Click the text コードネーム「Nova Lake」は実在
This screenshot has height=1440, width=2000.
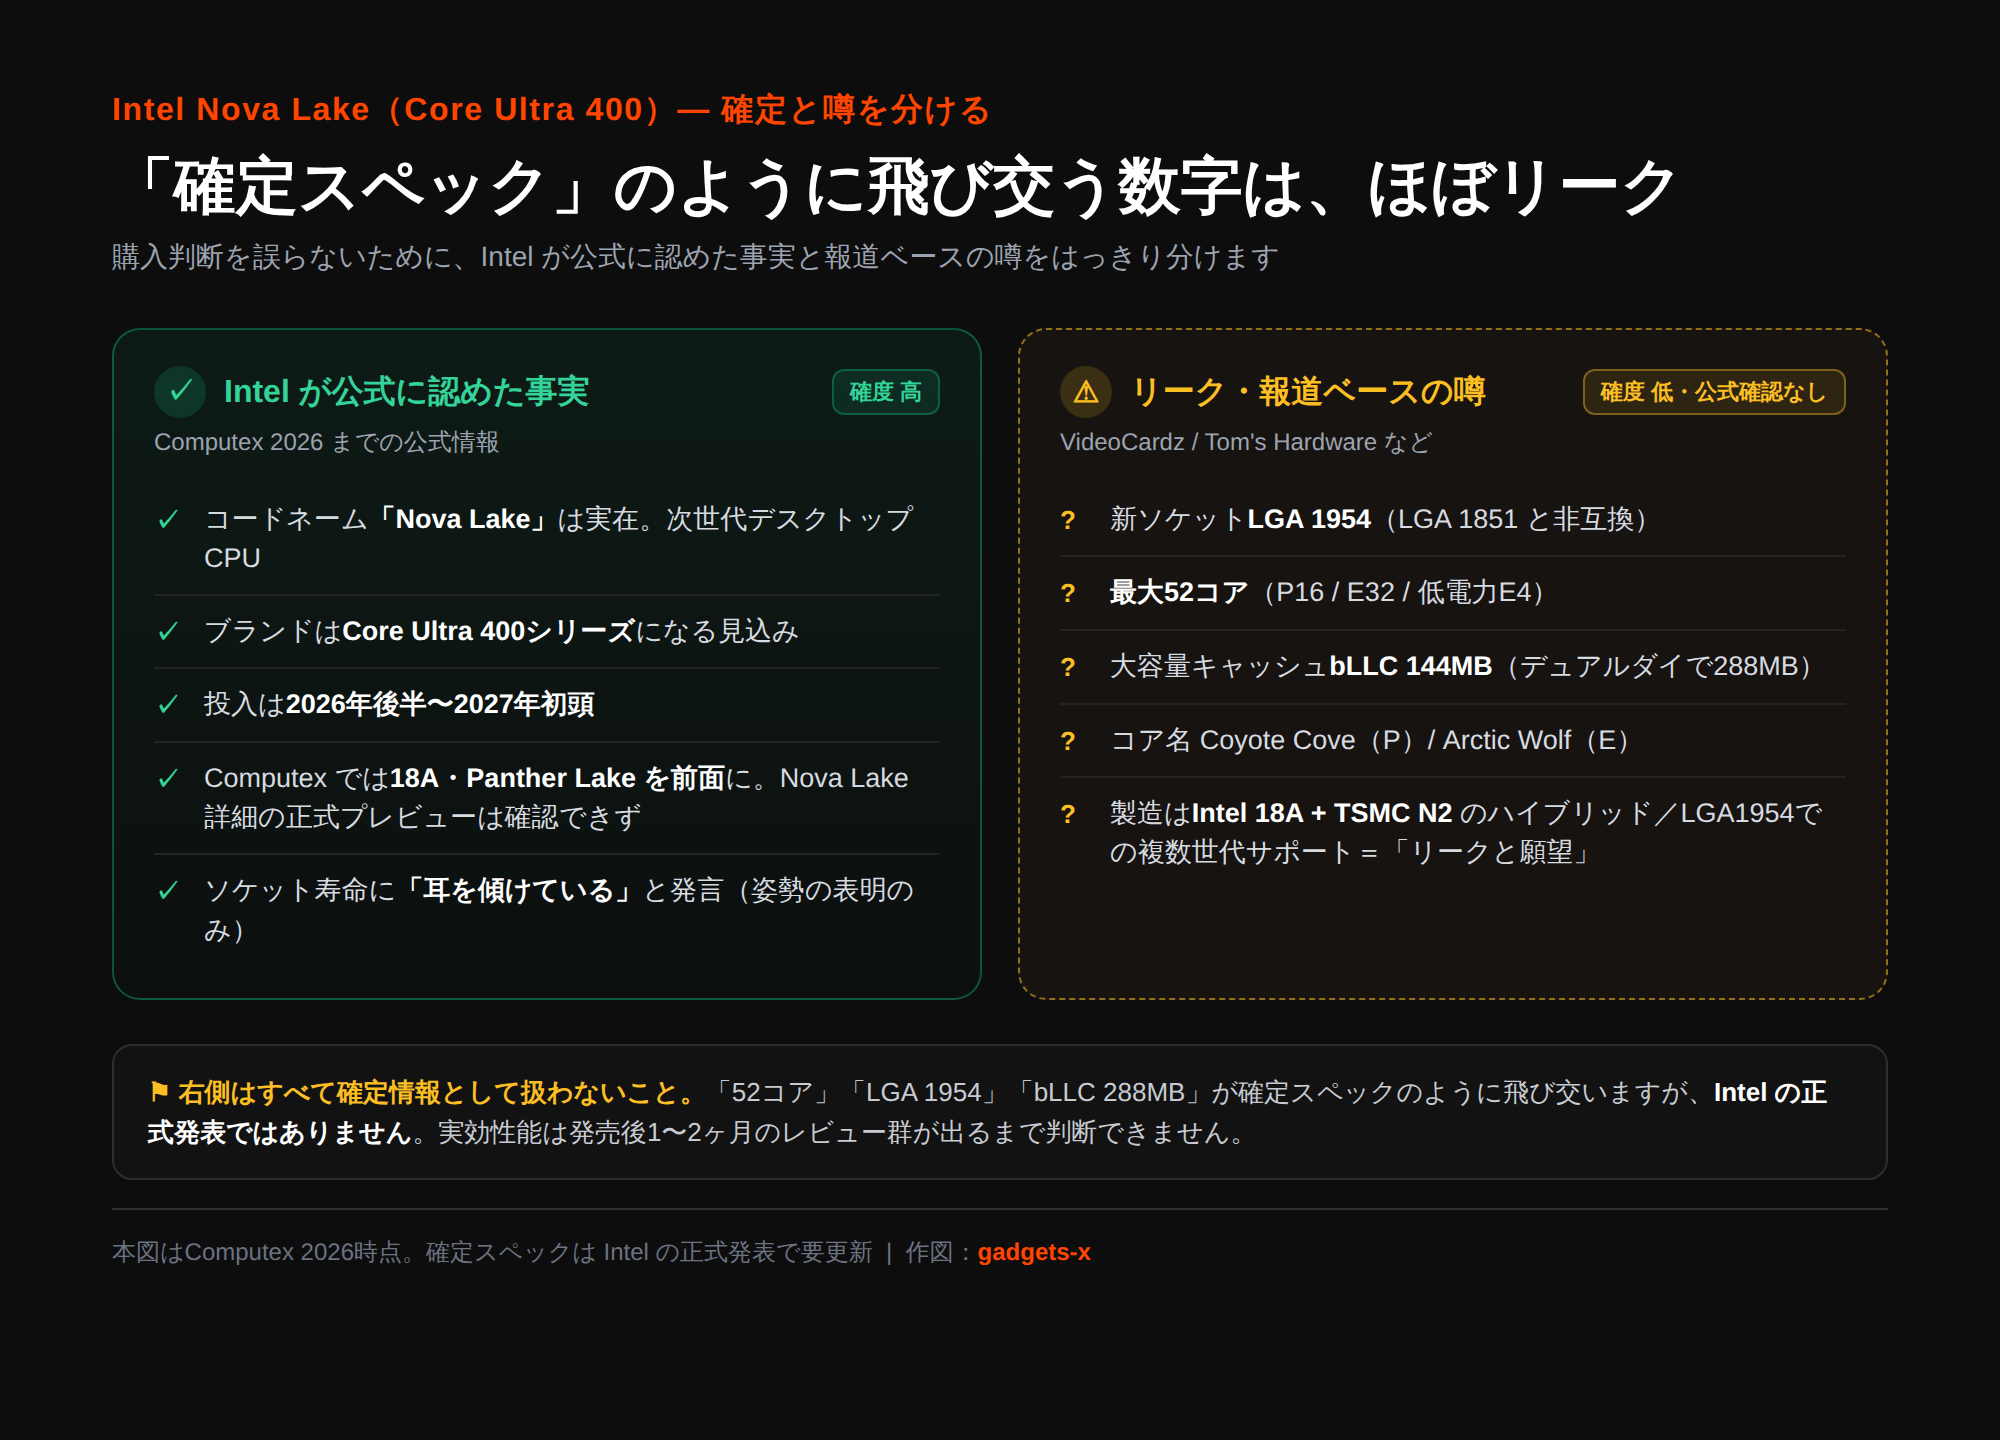pos(421,519)
